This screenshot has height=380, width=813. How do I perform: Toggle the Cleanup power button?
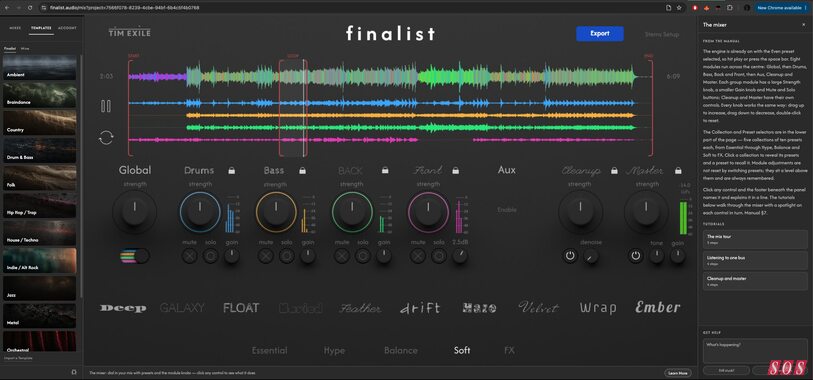[x=570, y=256]
